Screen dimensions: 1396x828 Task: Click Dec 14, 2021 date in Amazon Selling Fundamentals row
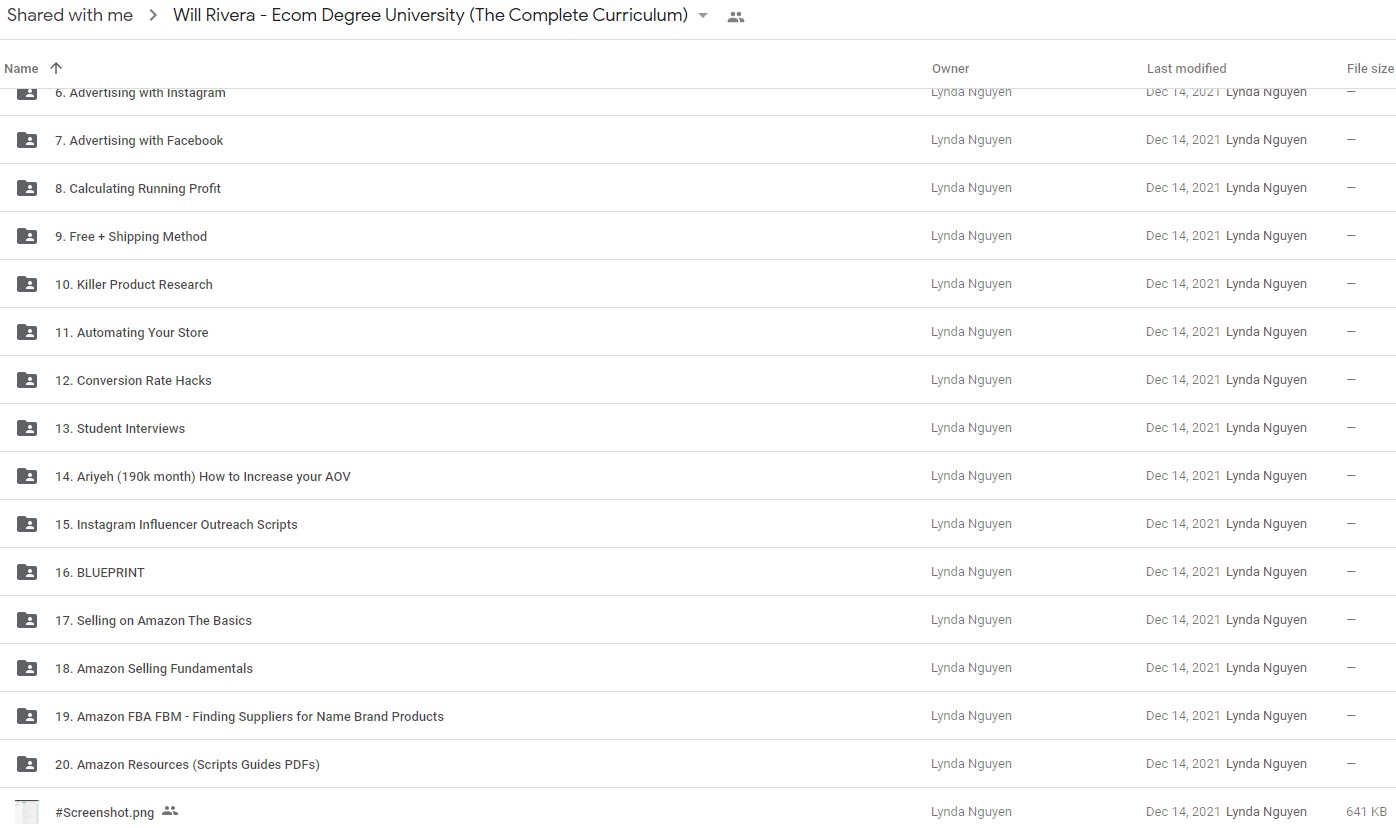[x=1183, y=668]
